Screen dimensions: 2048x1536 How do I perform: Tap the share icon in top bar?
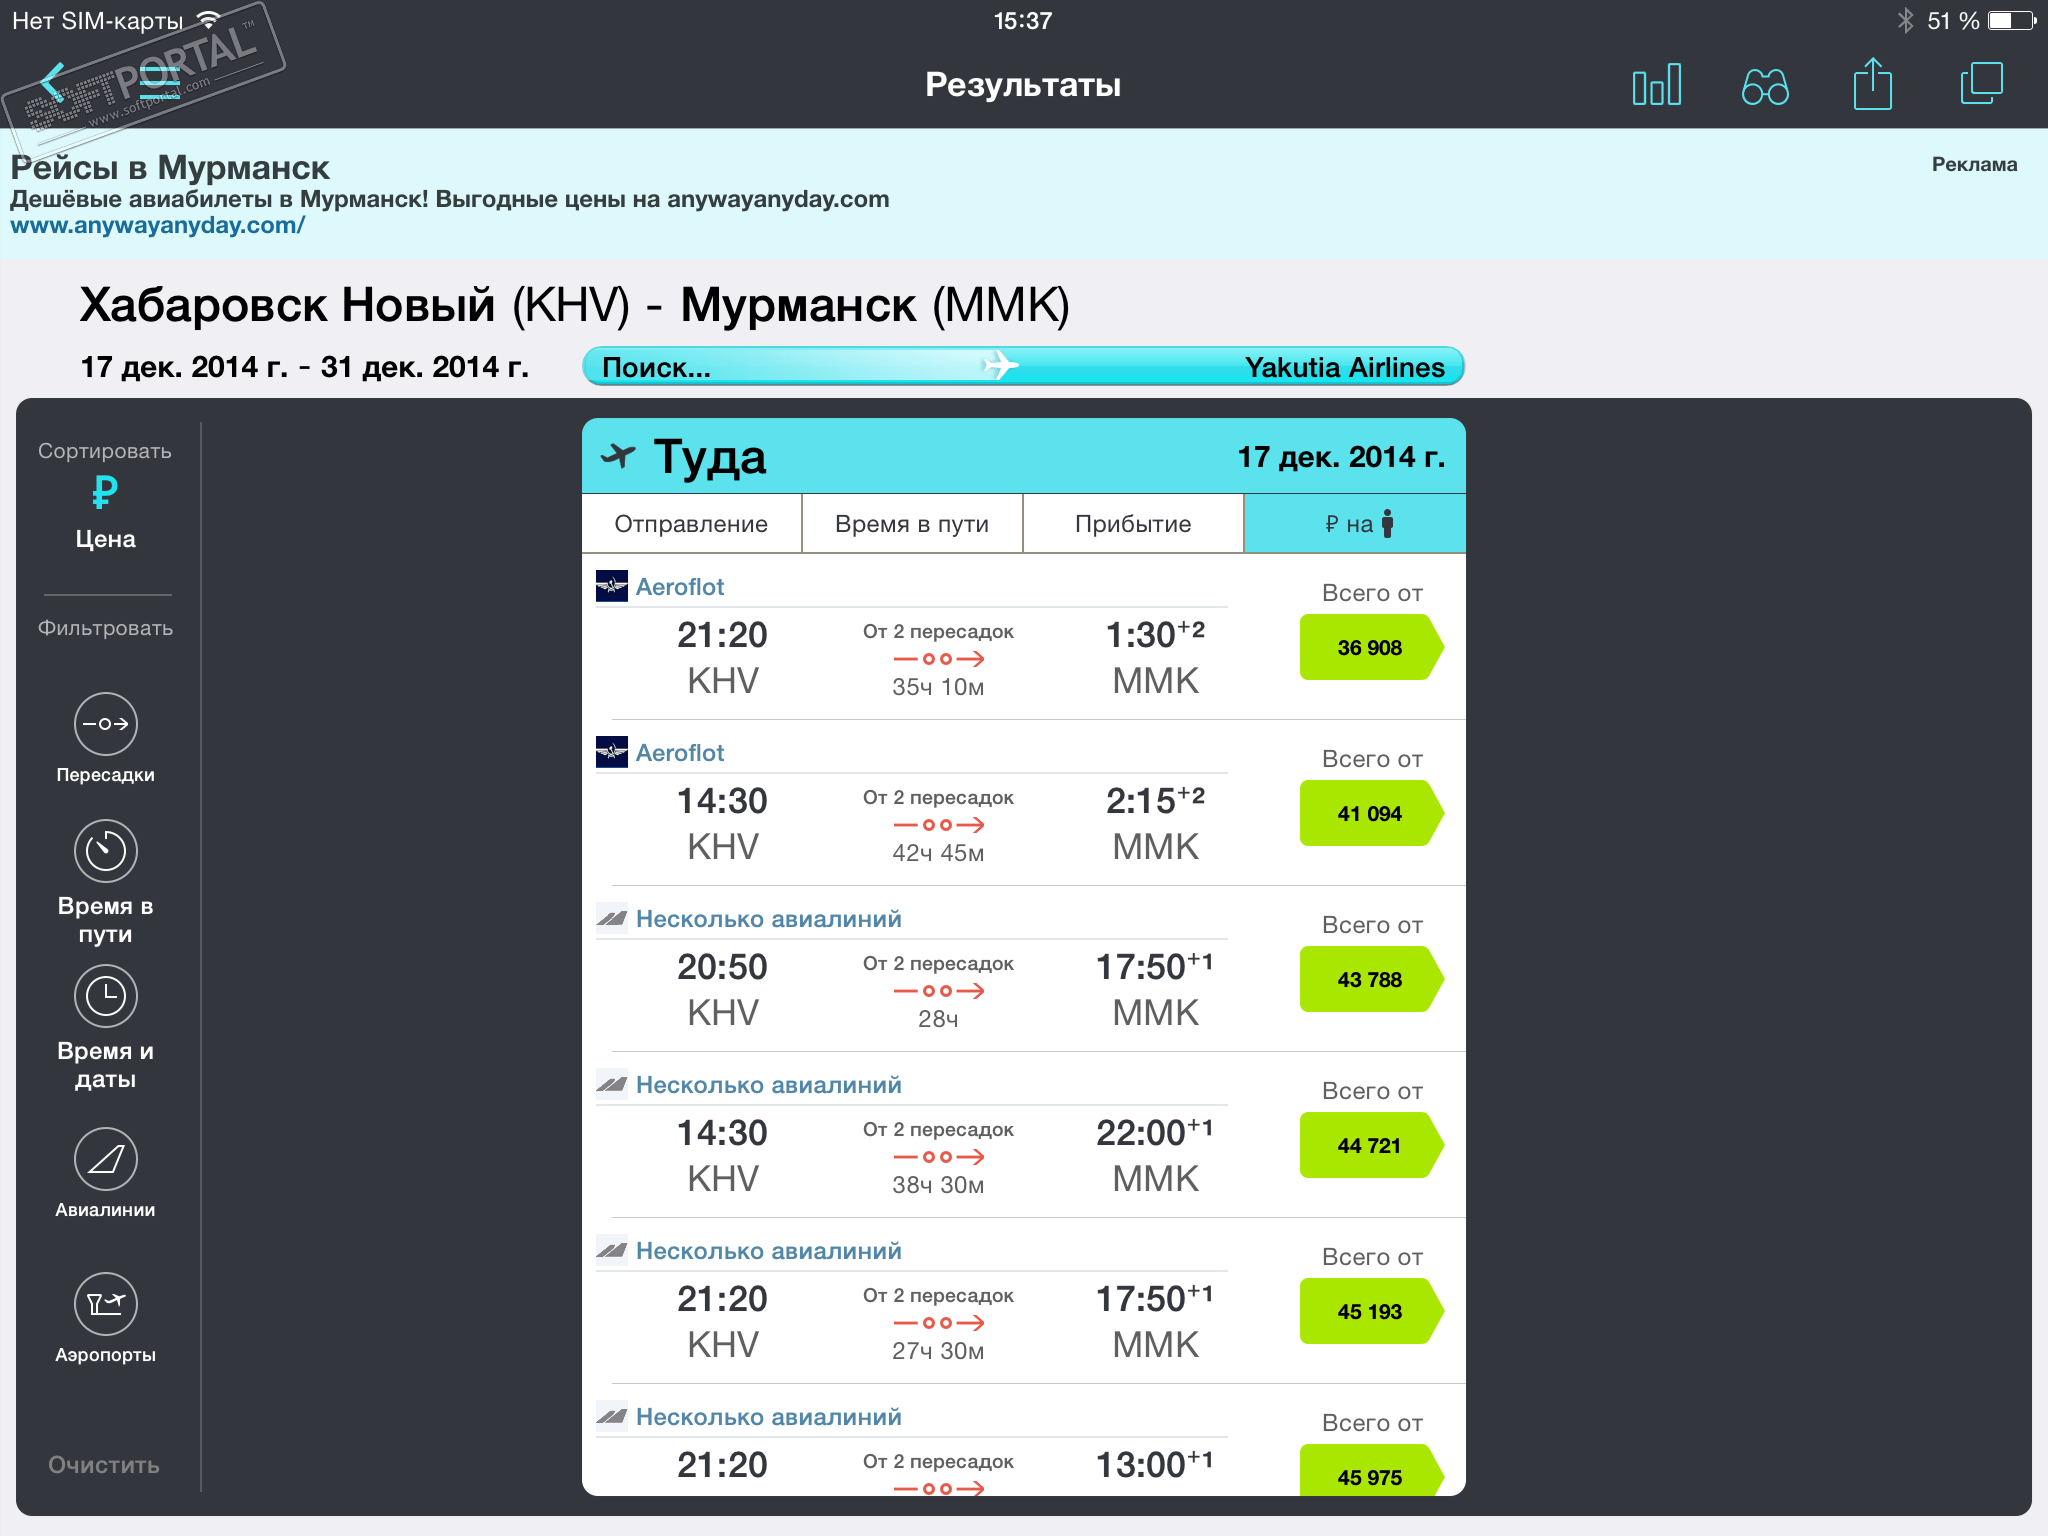(1872, 85)
